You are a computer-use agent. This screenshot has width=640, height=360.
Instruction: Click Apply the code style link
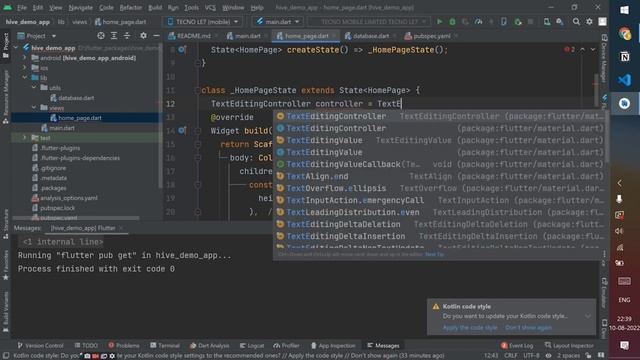[470, 328]
